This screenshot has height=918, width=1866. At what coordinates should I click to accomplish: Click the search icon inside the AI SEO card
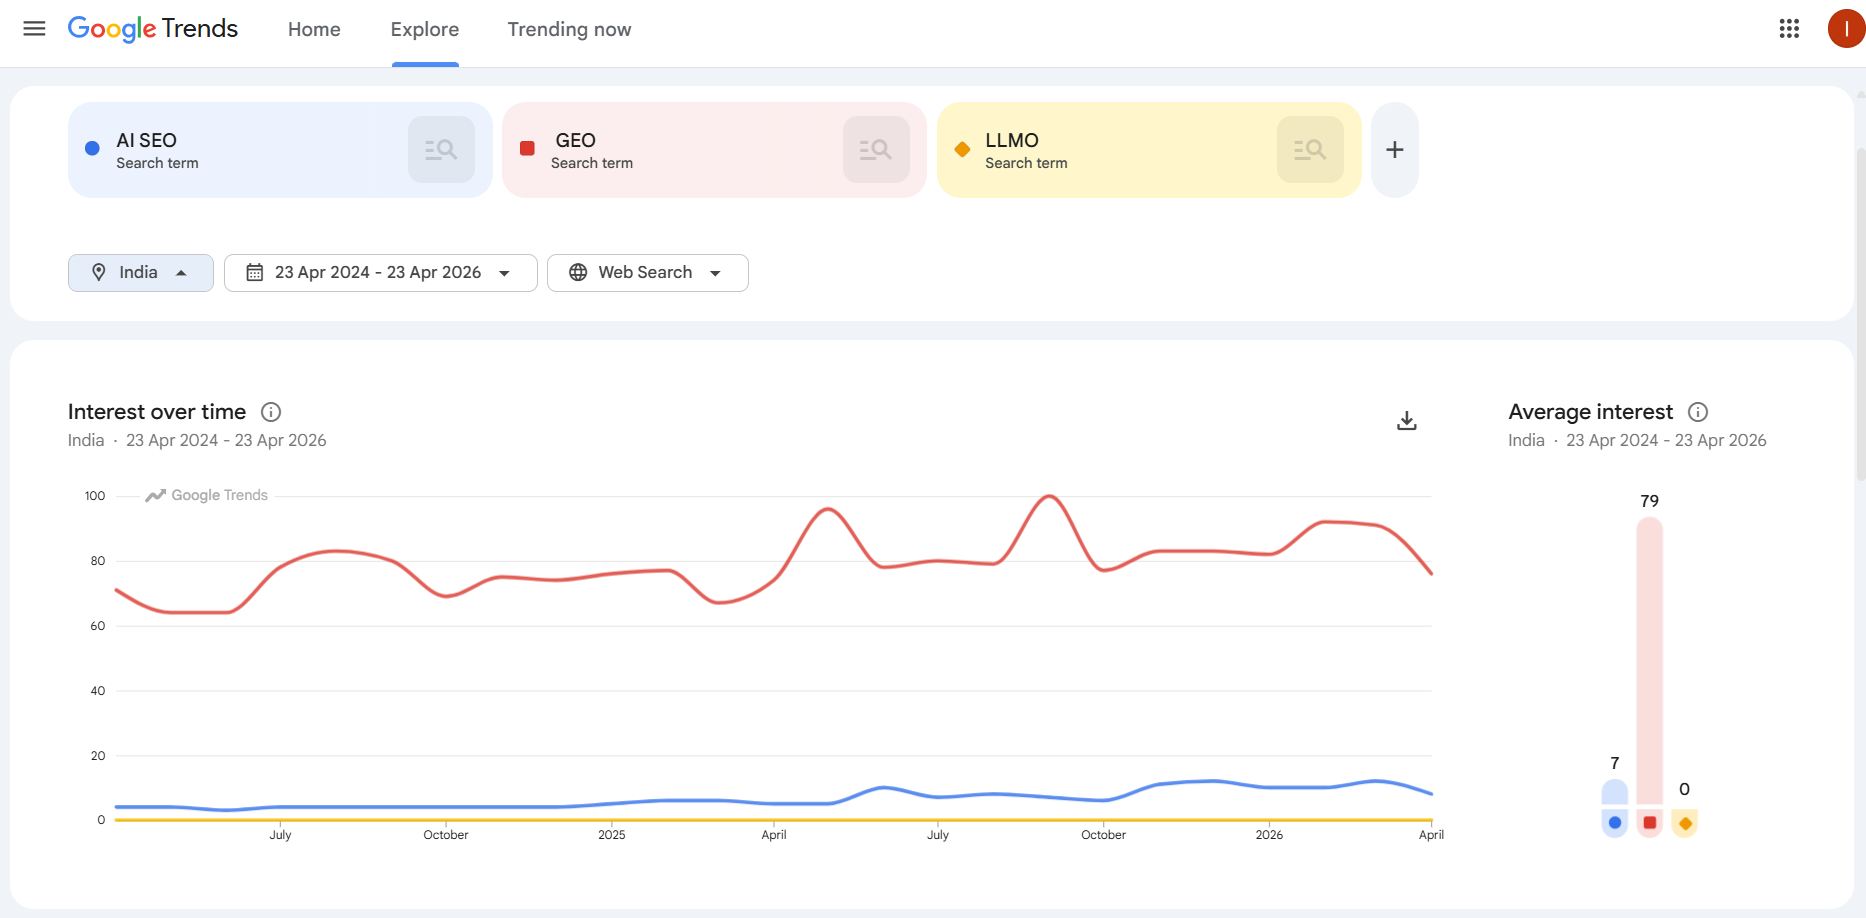[x=441, y=149]
